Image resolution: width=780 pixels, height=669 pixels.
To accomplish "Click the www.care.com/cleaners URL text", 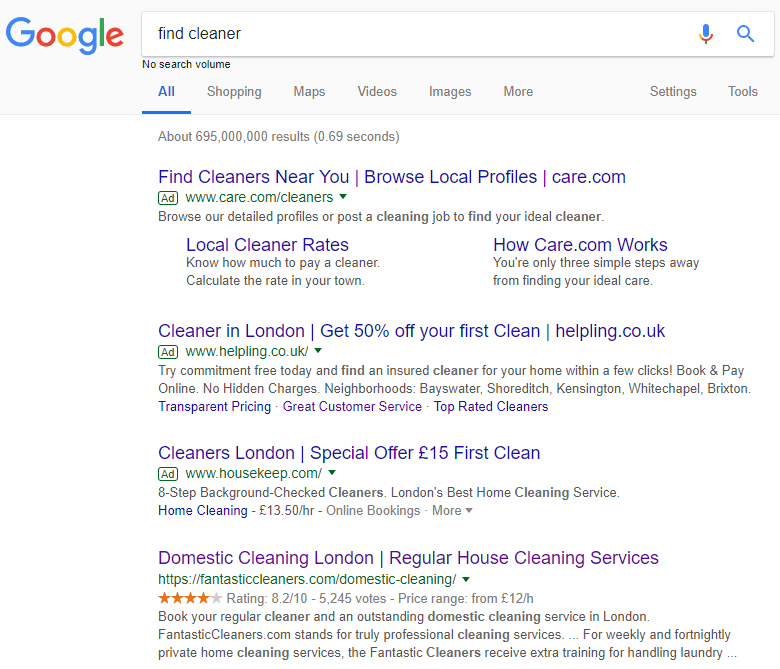I will (259, 197).
